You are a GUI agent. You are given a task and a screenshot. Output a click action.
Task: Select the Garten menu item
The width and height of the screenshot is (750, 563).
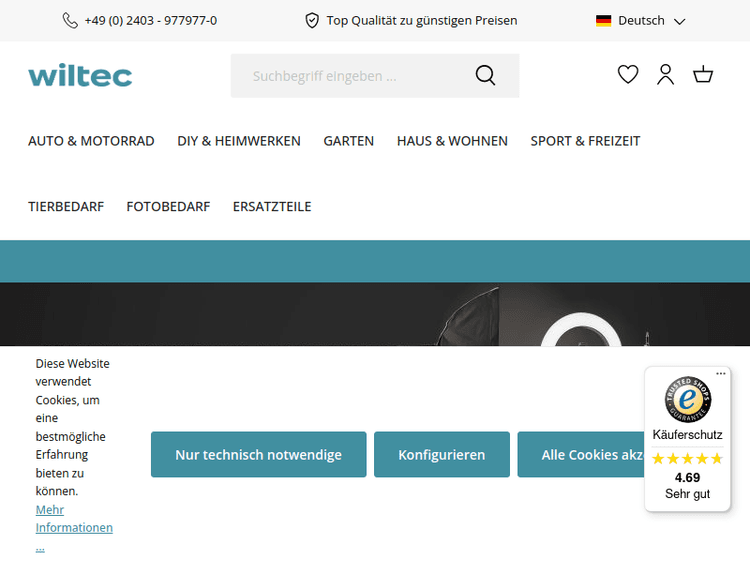(x=348, y=141)
